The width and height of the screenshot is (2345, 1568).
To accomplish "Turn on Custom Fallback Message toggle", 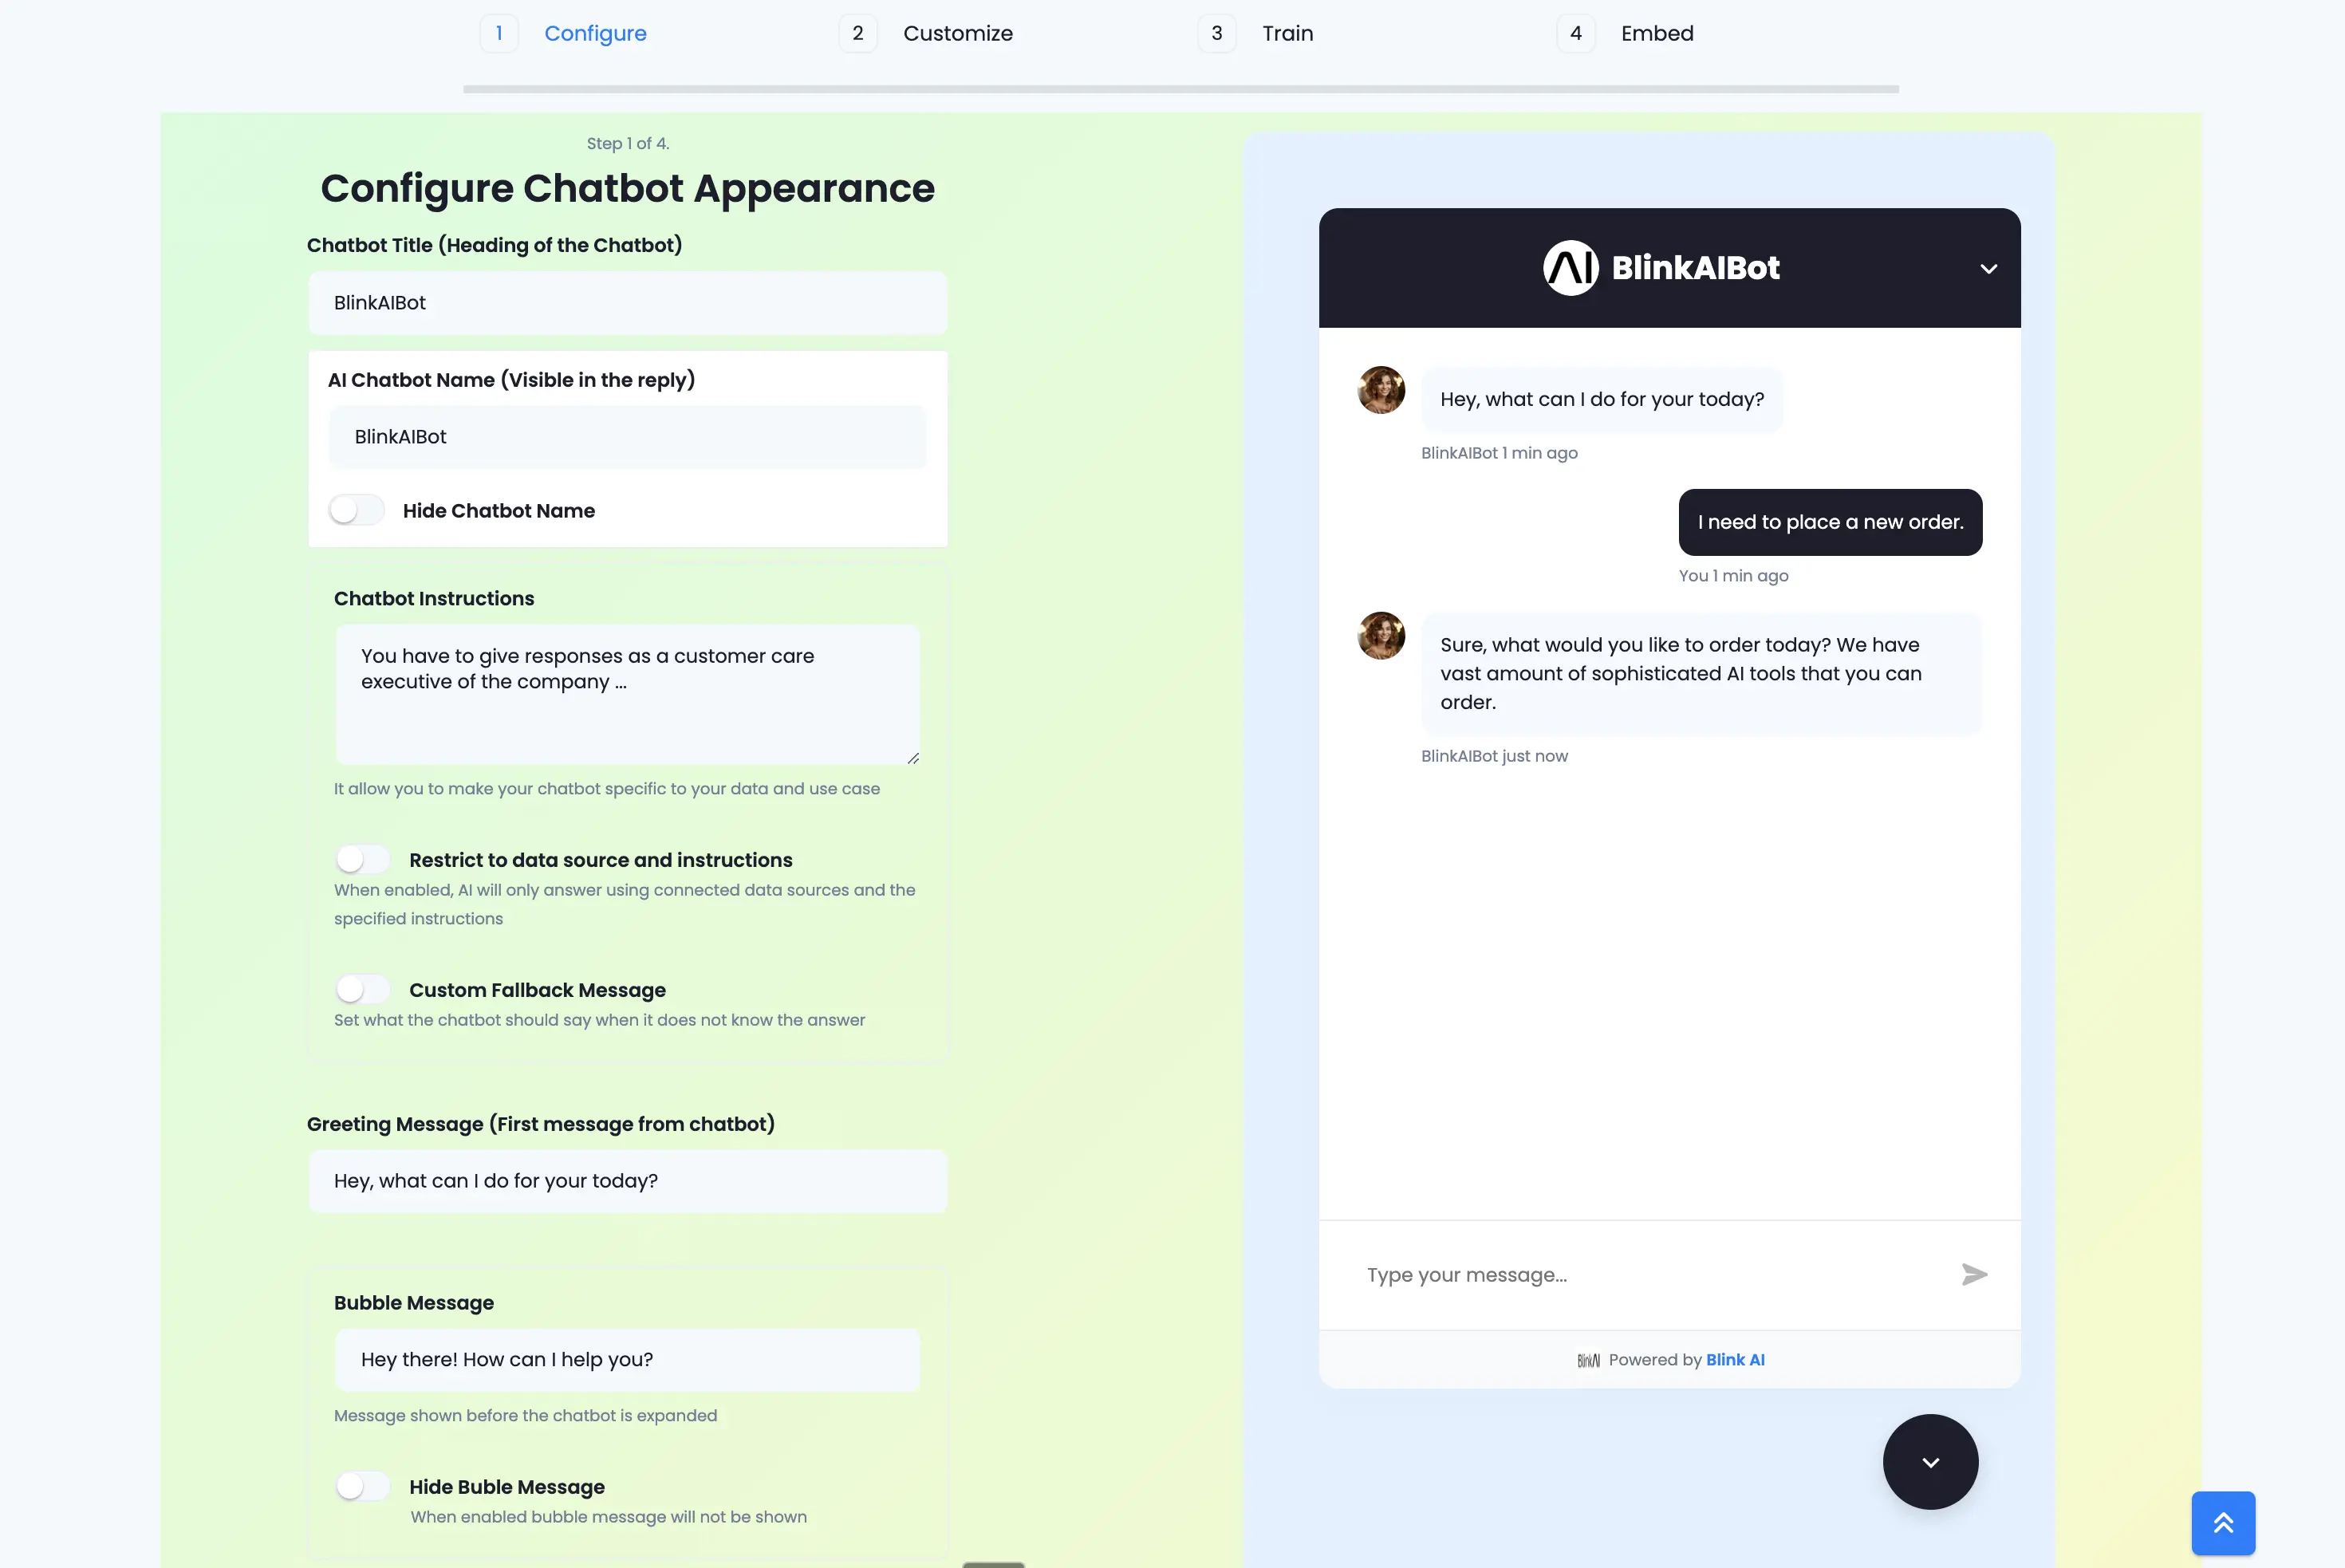I will [x=362, y=989].
